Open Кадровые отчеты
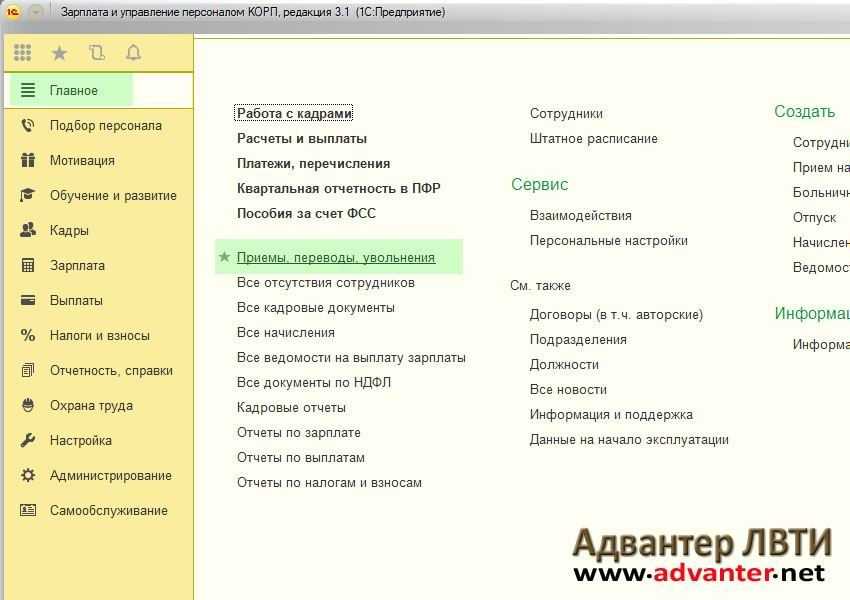 coord(291,408)
